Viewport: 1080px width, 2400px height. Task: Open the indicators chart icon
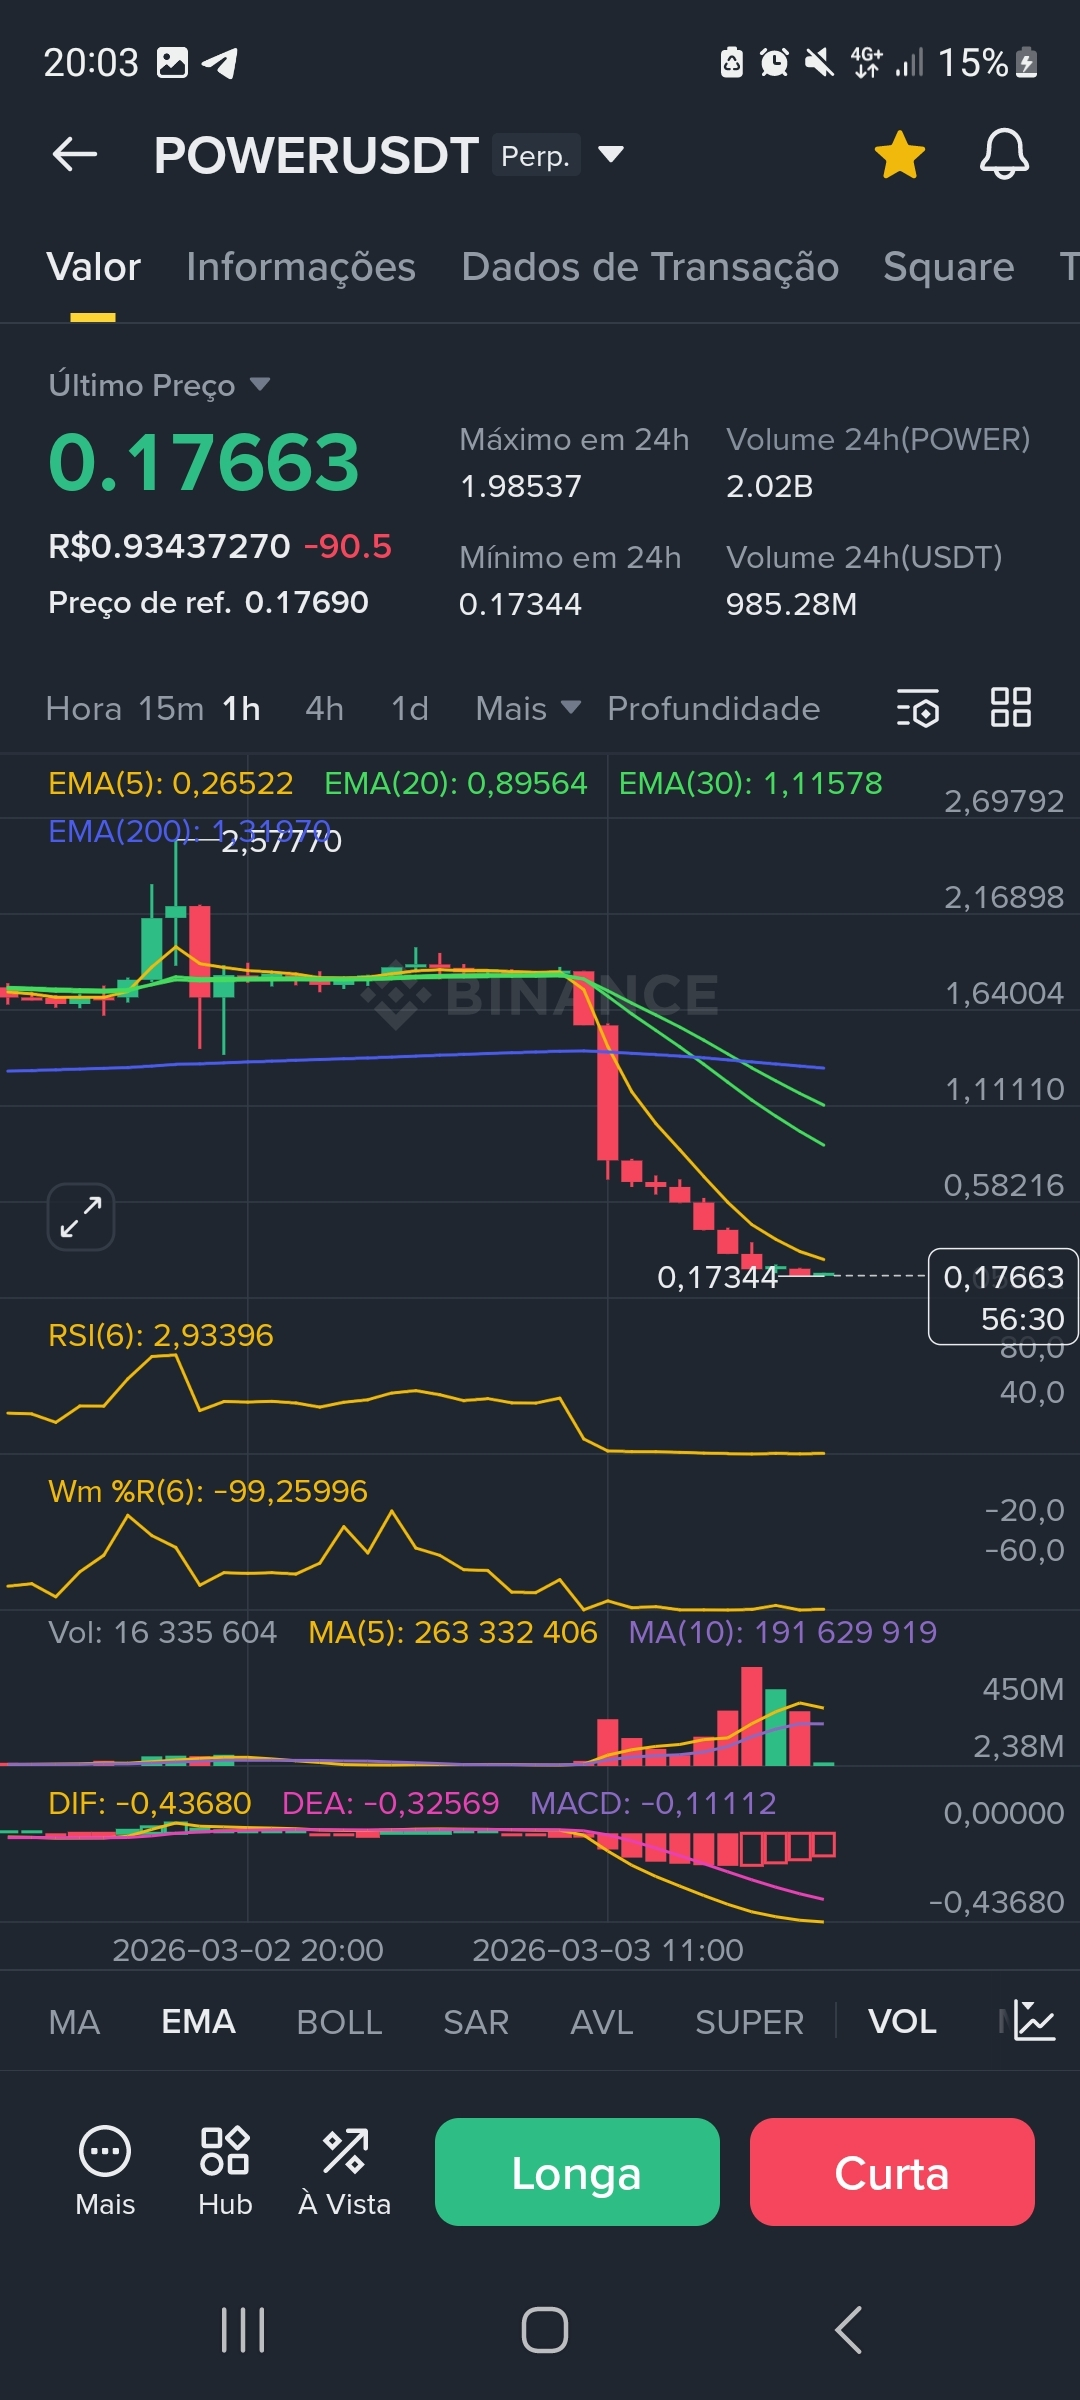(x=1034, y=2021)
